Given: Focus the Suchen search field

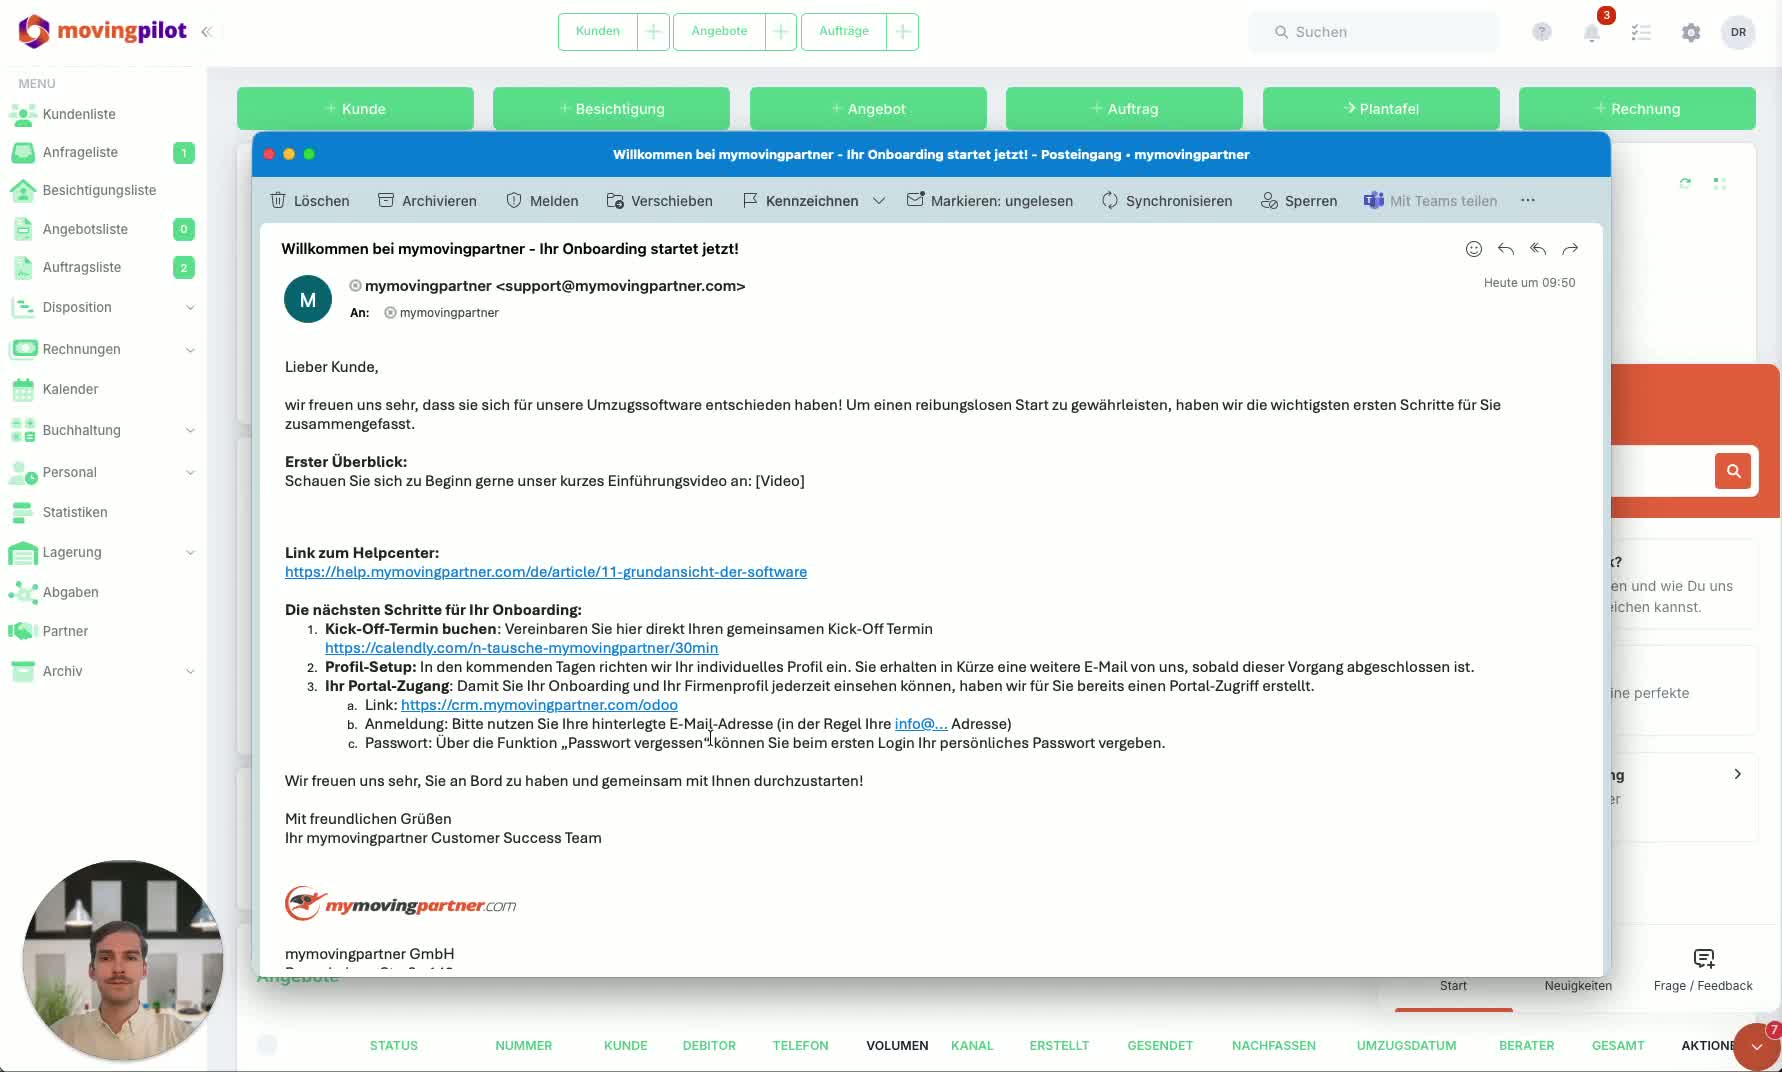Looking at the screenshot, I should point(1374,32).
